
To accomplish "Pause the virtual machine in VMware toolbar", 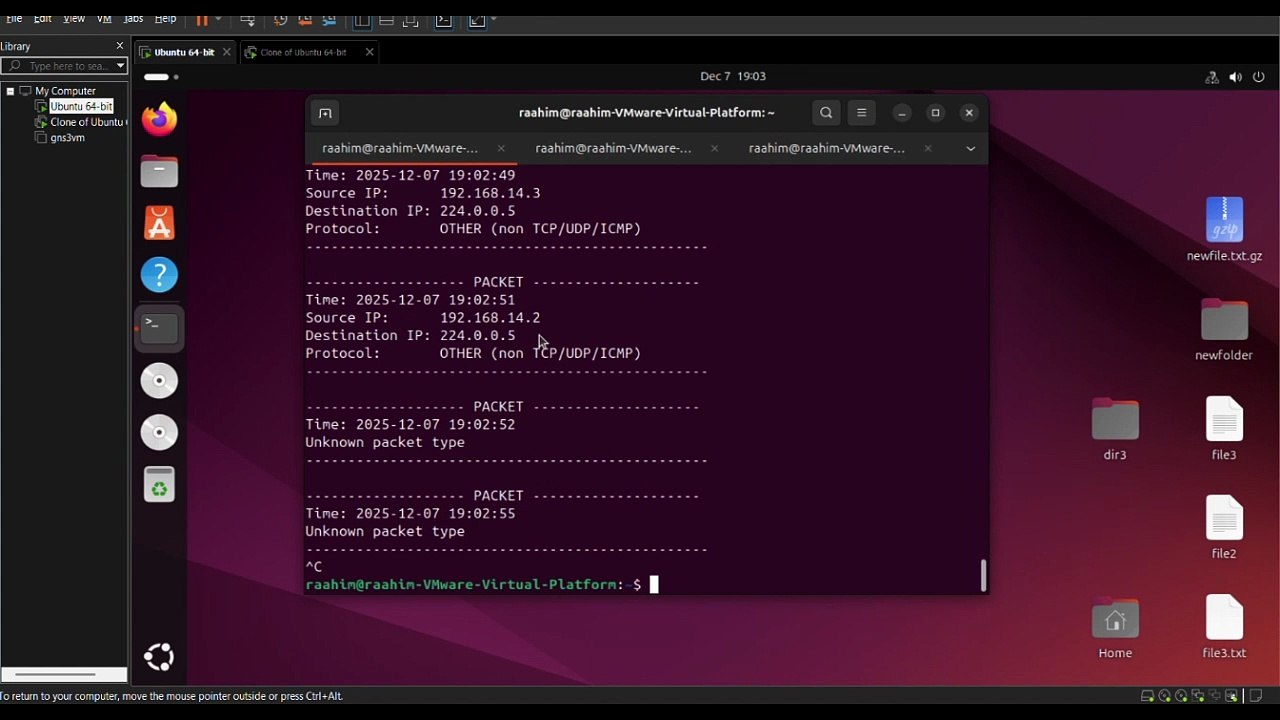I will (202, 19).
